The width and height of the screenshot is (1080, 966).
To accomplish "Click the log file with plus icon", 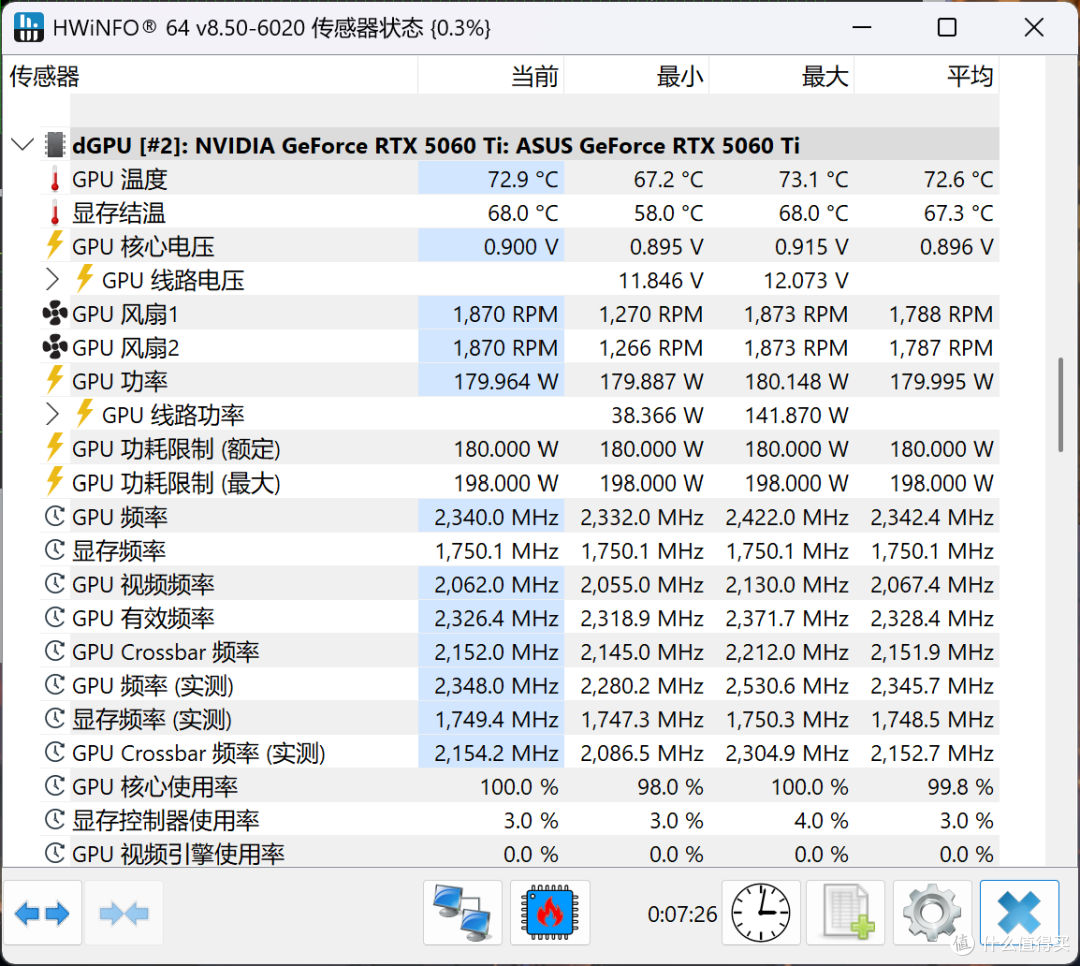I will pos(846,914).
